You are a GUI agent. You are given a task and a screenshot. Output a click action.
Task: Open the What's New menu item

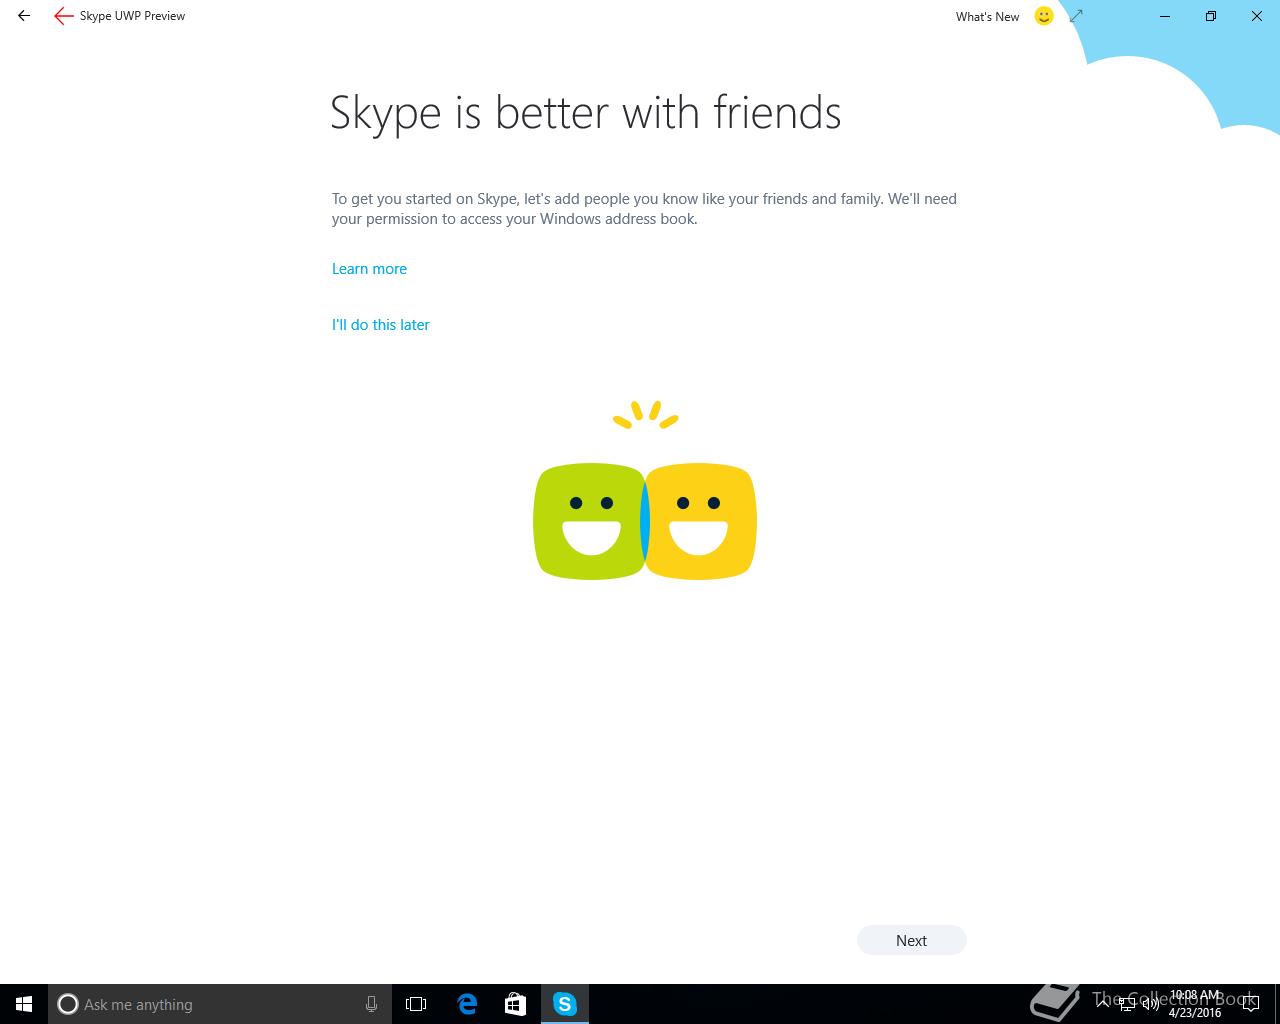[987, 16]
